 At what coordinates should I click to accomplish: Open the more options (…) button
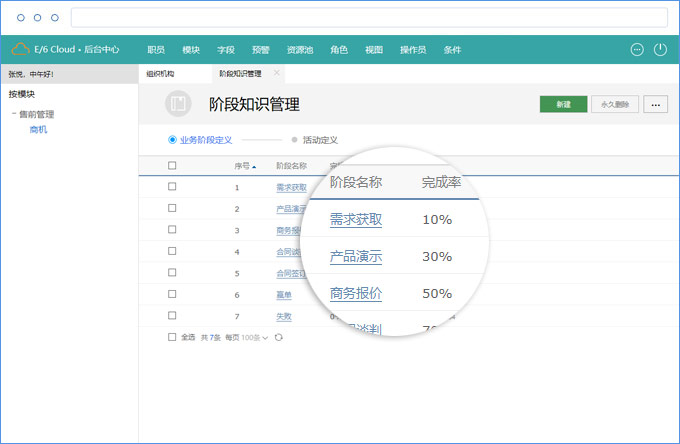(x=655, y=104)
